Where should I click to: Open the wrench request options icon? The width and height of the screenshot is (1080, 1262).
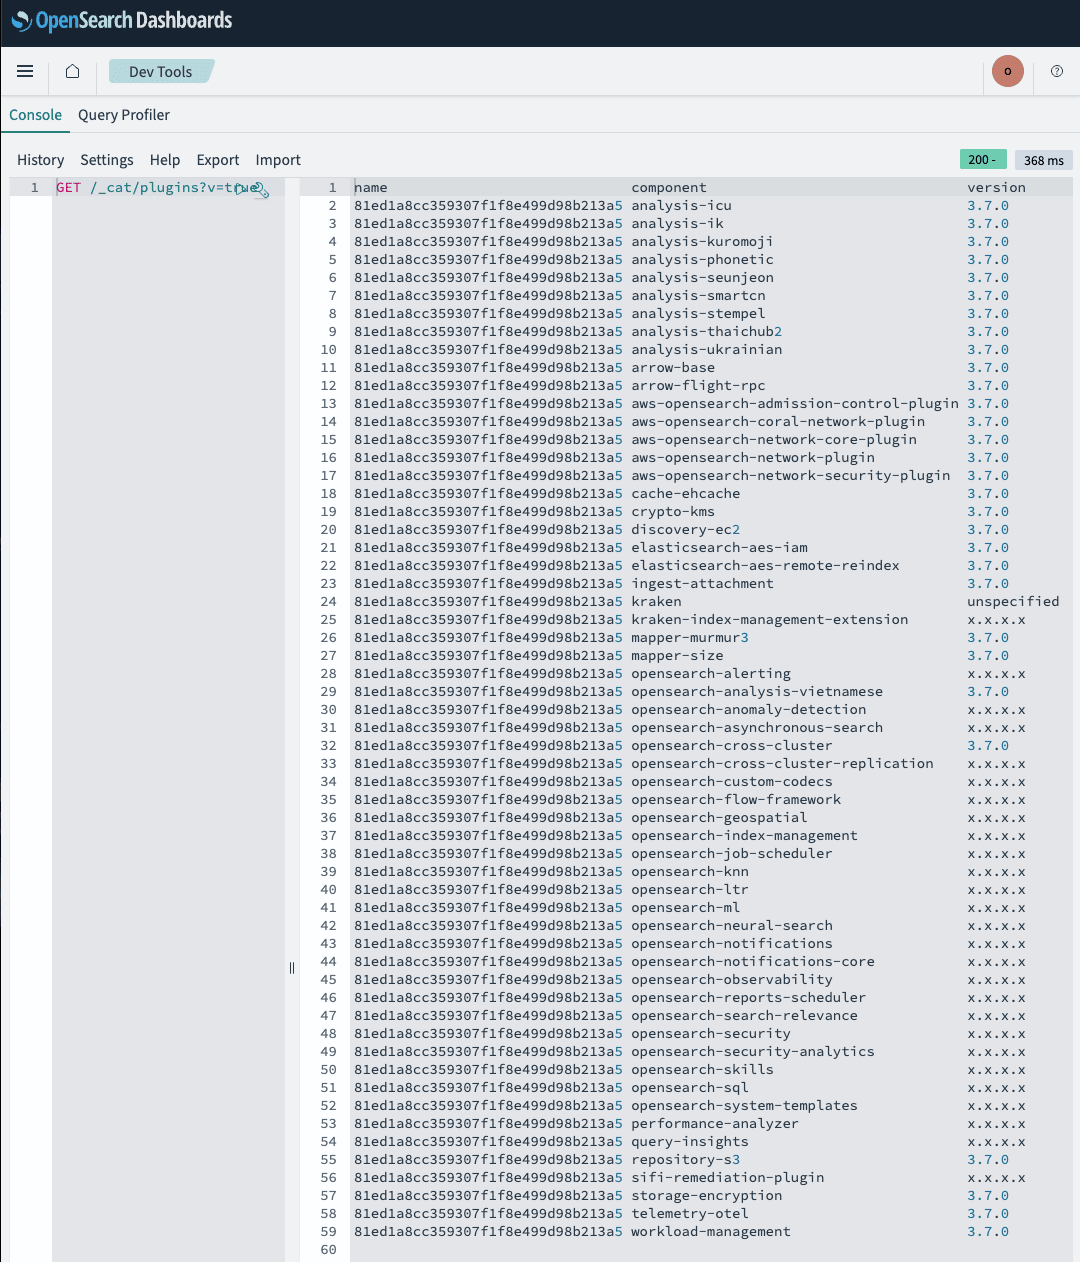tap(260, 189)
